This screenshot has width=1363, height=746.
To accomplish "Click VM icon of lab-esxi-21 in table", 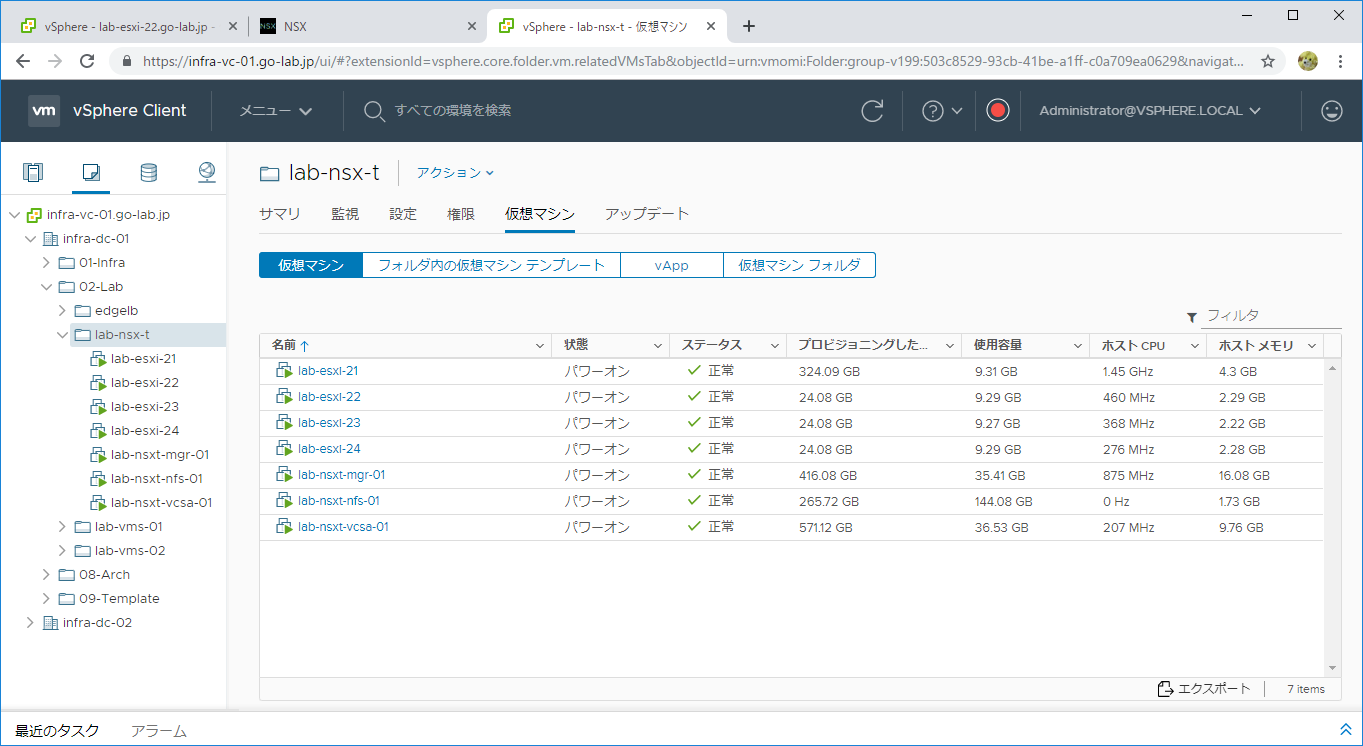I will [x=283, y=371].
